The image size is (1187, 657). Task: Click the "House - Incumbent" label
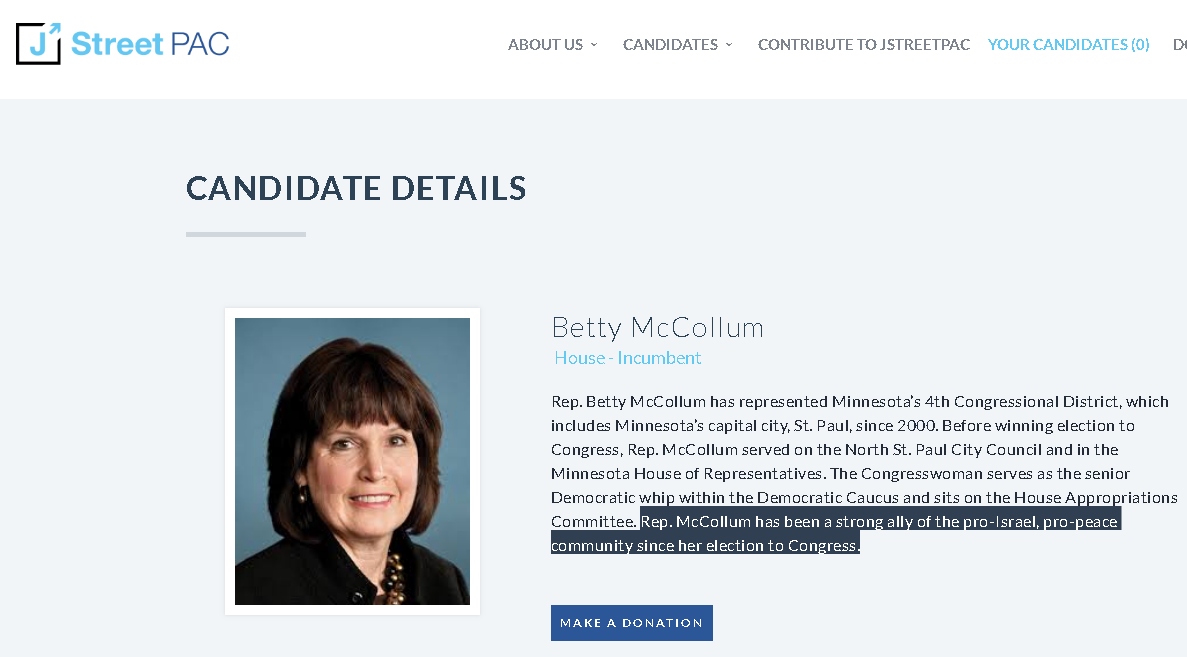click(x=628, y=358)
